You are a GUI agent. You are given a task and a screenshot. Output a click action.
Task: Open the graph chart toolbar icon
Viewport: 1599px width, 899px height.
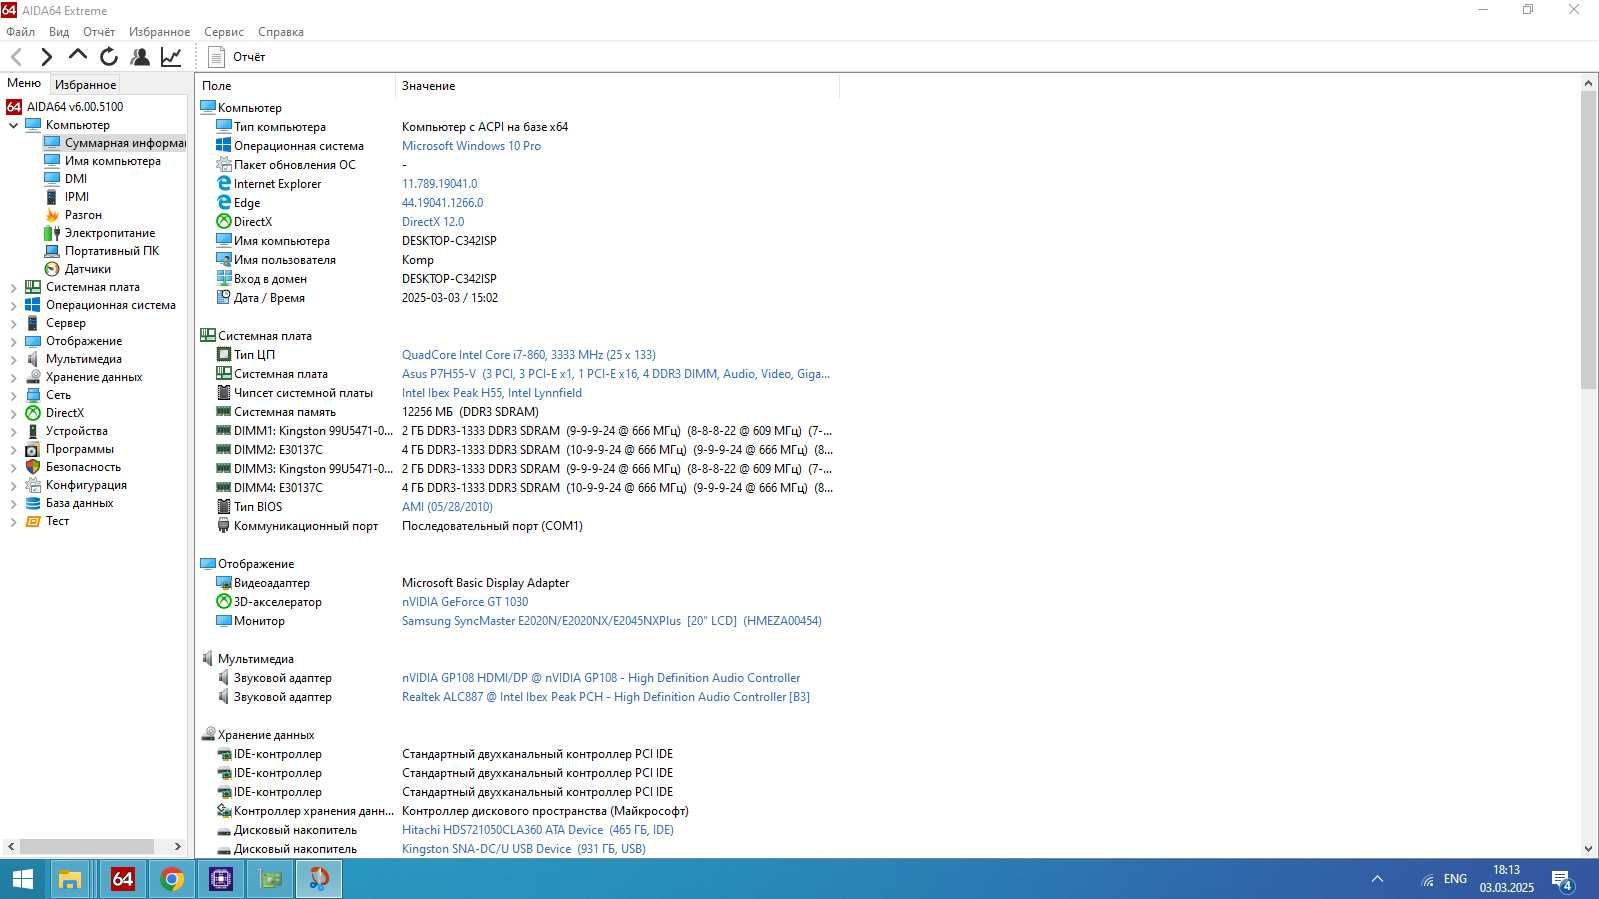pyautogui.click(x=171, y=57)
